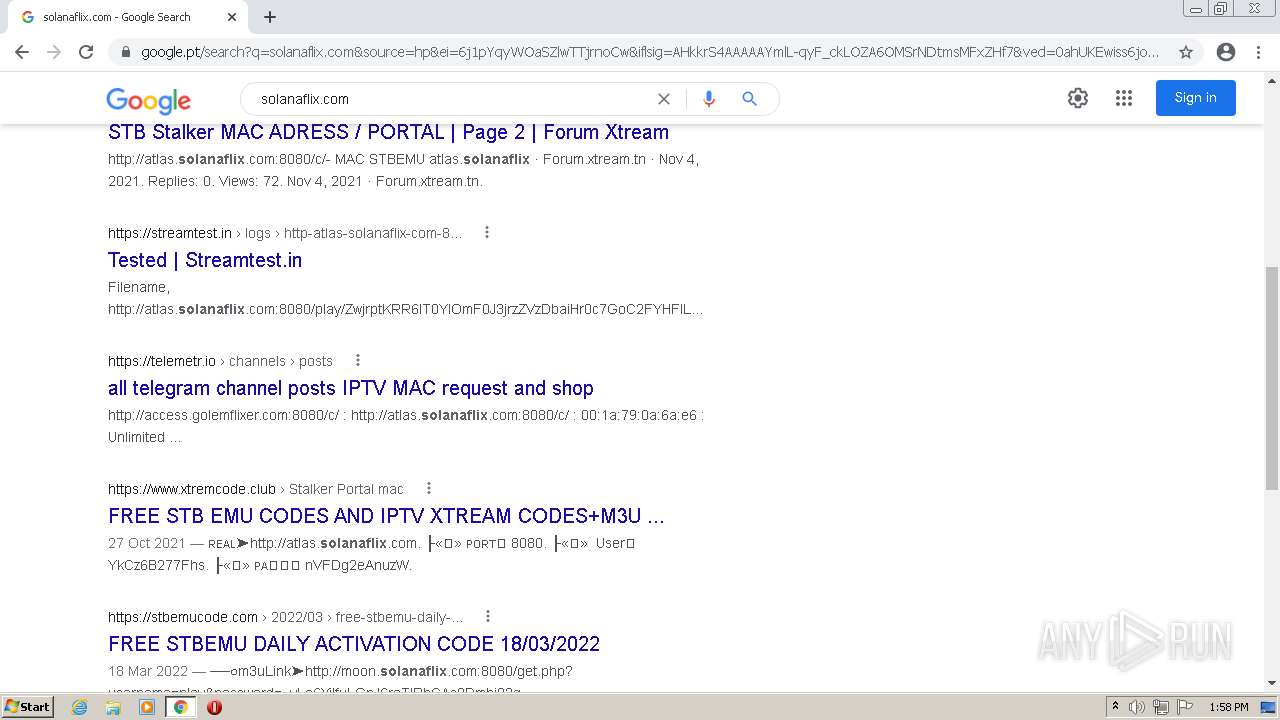Click the https://stbemucode.com breadcrumb URL
Viewport: 1280px width, 720px height.
point(183,617)
